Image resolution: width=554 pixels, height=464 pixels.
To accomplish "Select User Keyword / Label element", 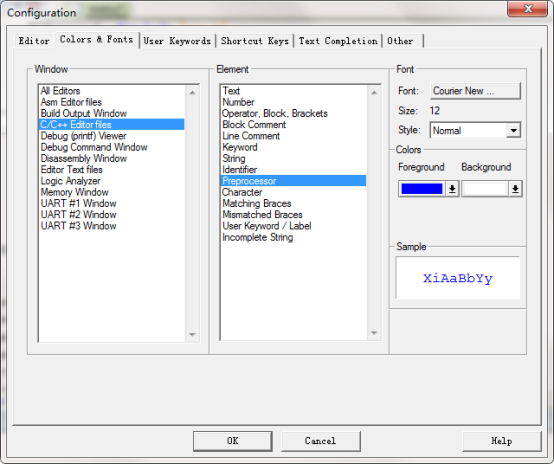I will (293, 226).
